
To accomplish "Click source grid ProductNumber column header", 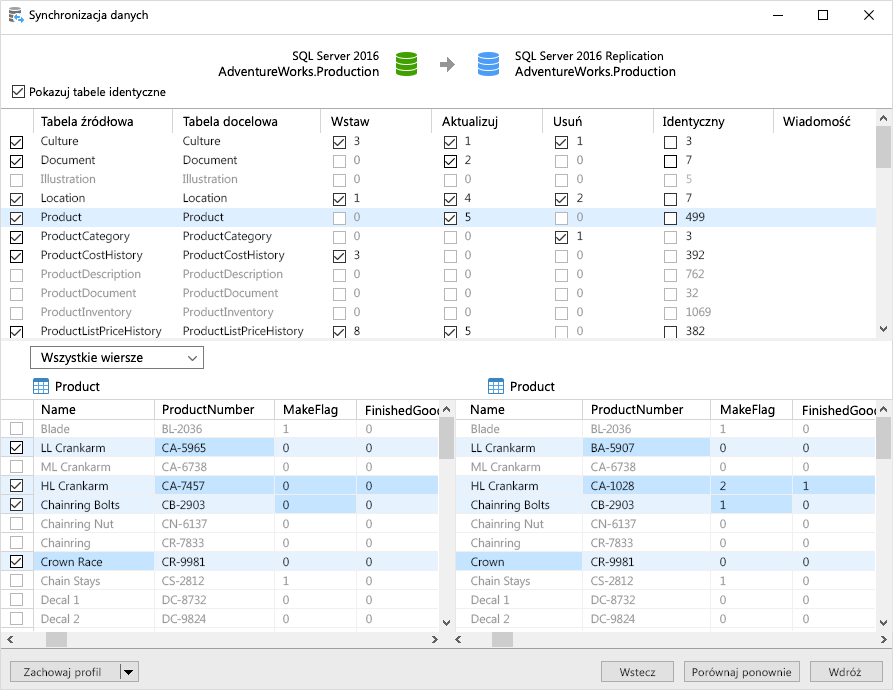I will click(214, 410).
